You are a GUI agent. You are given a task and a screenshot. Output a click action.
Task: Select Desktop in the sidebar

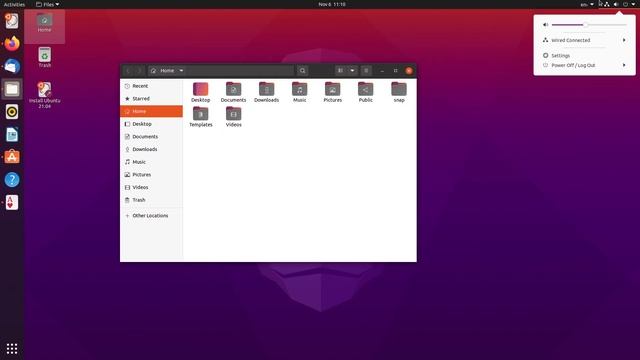[x=151, y=124]
